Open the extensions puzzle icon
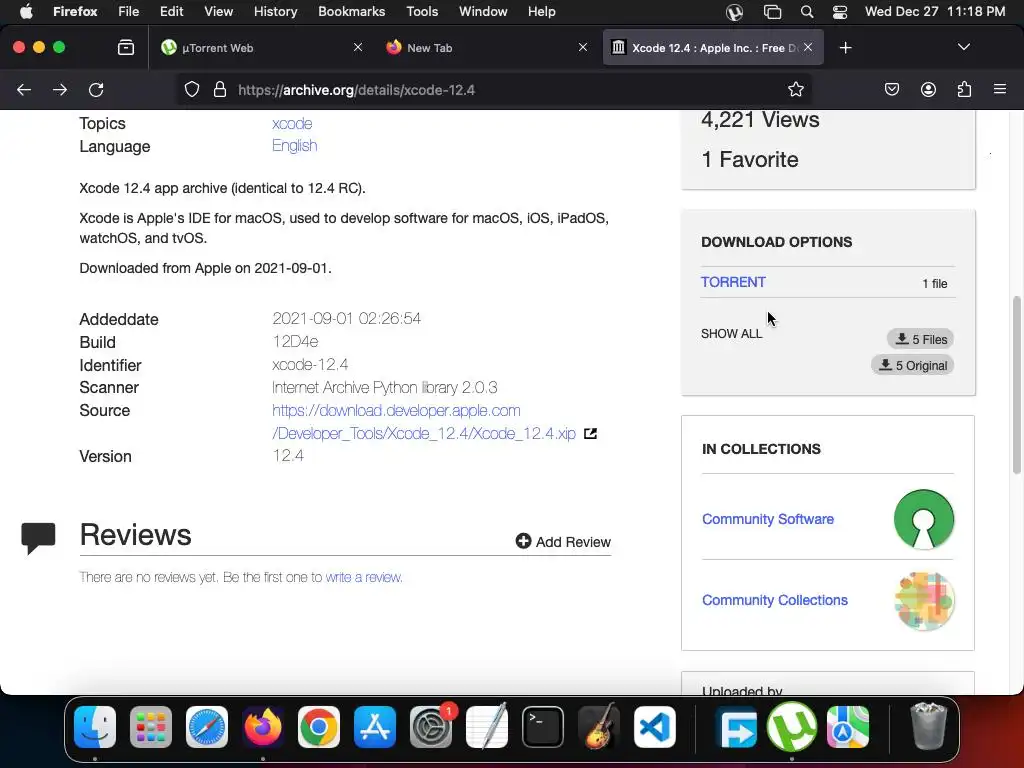Viewport: 1024px width, 768px height. click(x=964, y=89)
